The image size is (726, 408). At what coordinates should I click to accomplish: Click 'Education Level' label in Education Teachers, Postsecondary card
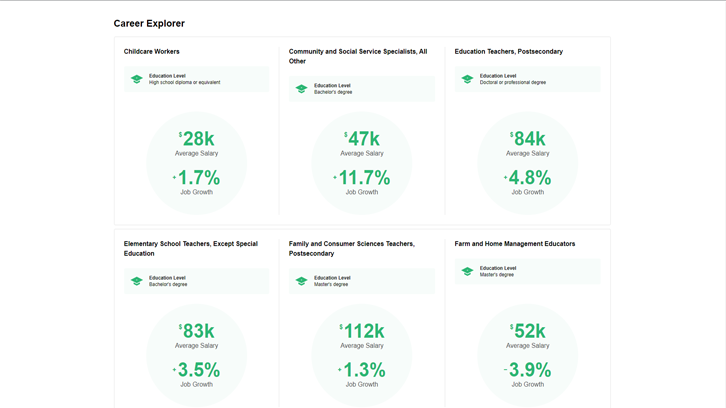click(498, 76)
